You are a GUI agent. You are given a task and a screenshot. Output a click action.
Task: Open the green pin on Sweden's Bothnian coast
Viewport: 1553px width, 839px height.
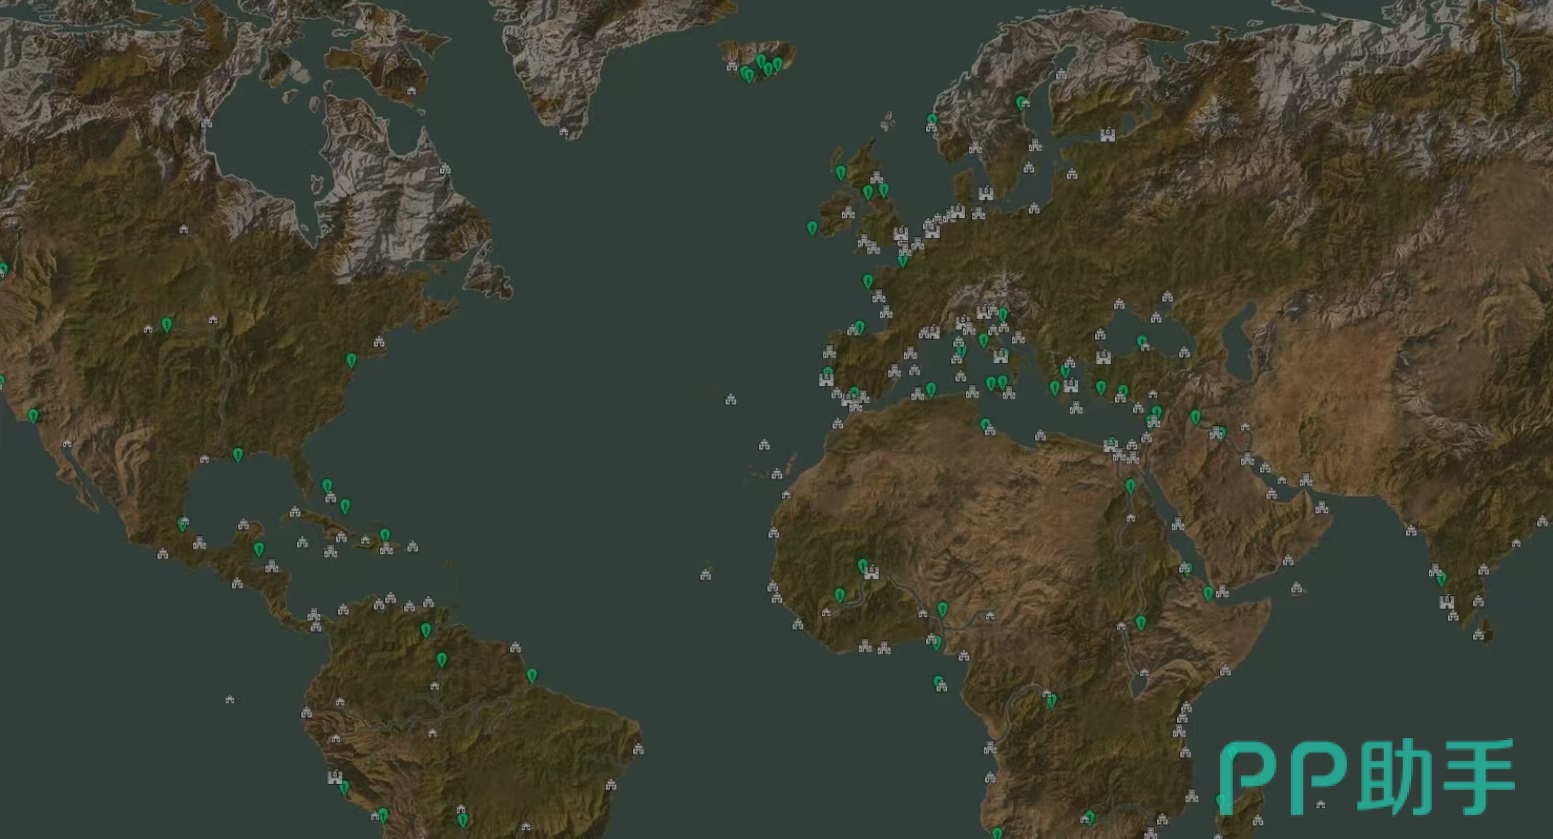(1021, 103)
